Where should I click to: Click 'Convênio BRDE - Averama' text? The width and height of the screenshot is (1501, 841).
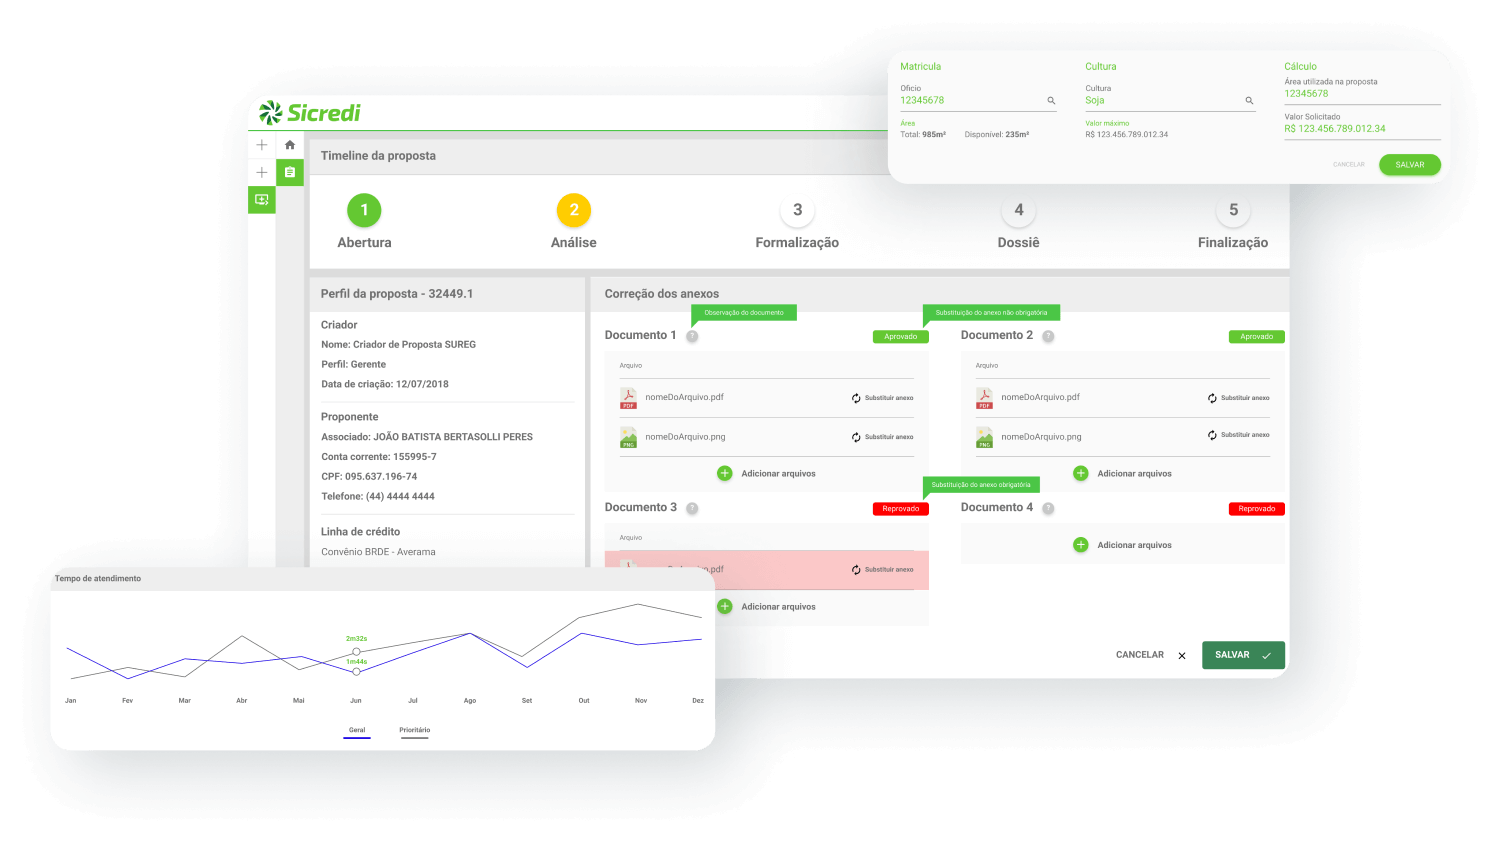coord(378,552)
